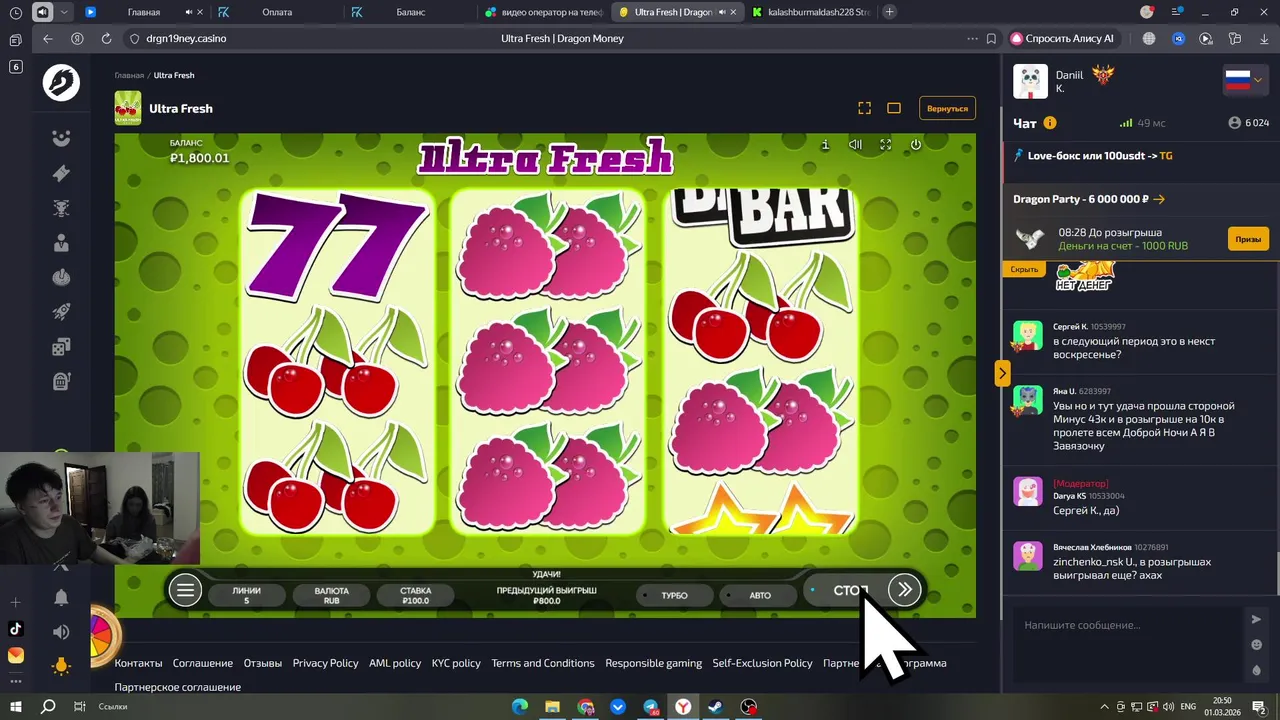Open the emoji picker in chat
The width and height of the screenshot is (1280, 720).
point(1256,645)
